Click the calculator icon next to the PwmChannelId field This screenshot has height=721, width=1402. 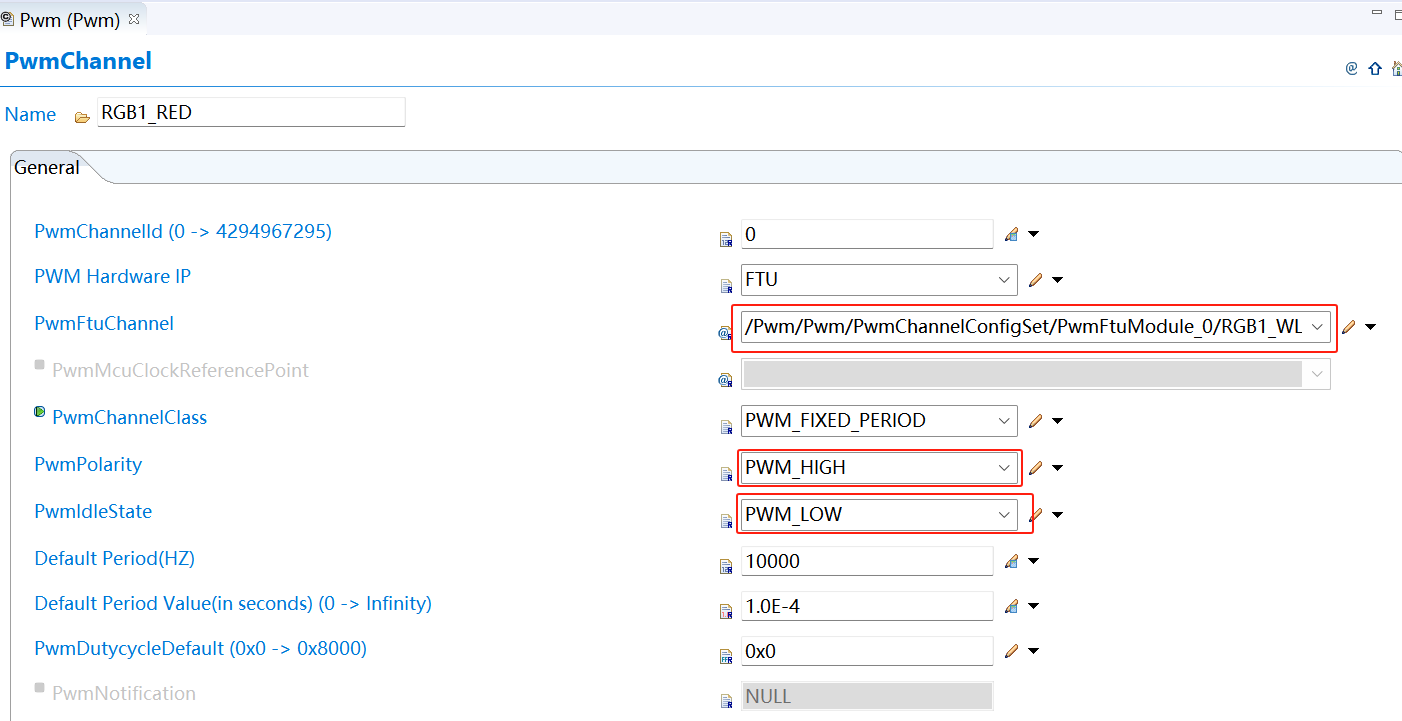click(1011, 234)
